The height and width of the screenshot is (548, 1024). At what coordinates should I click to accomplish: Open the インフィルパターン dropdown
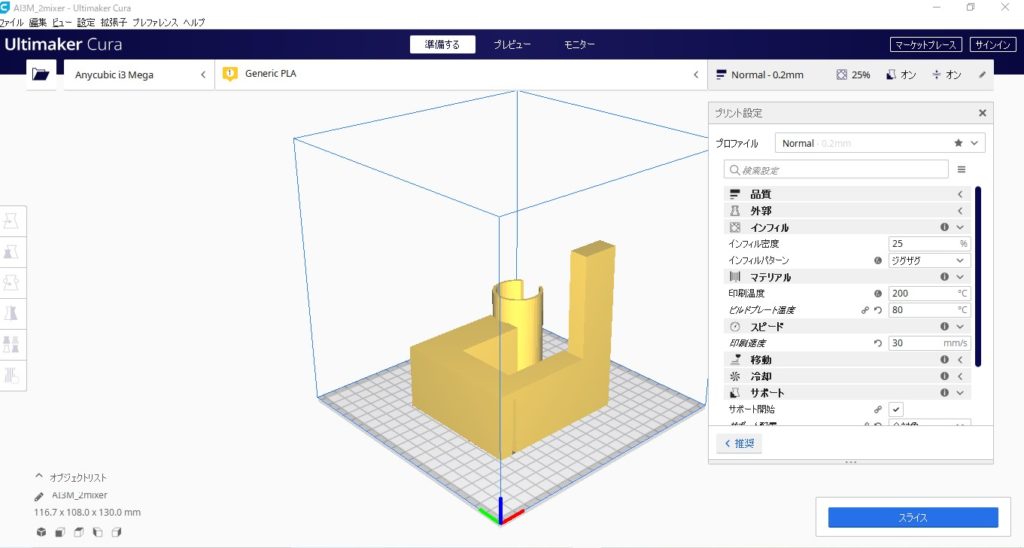pyautogui.click(x=929, y=260)
